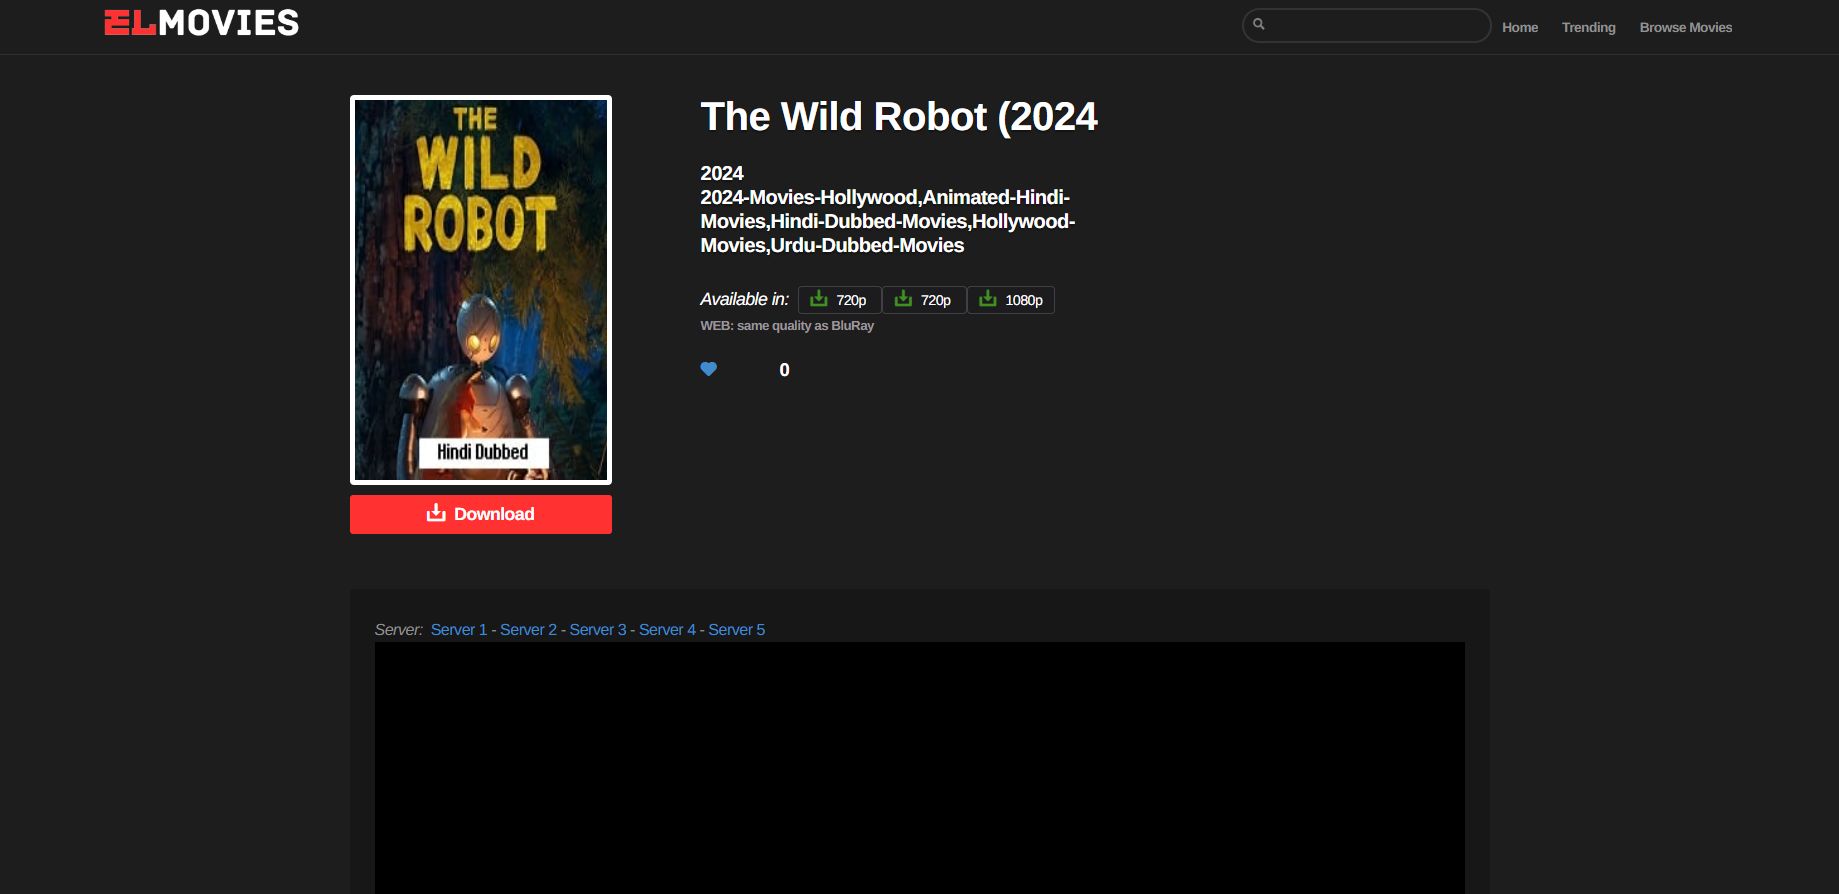Click the red Download button

[481, 514]
